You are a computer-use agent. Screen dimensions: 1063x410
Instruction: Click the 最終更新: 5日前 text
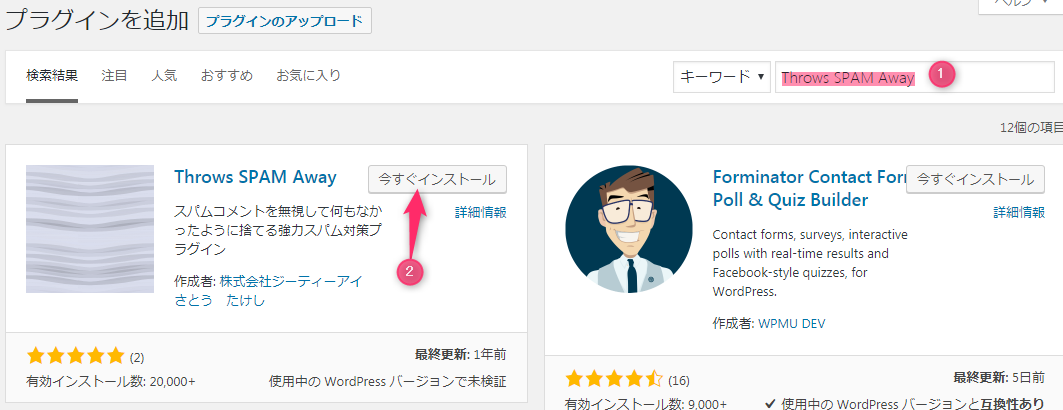[999, 377]
